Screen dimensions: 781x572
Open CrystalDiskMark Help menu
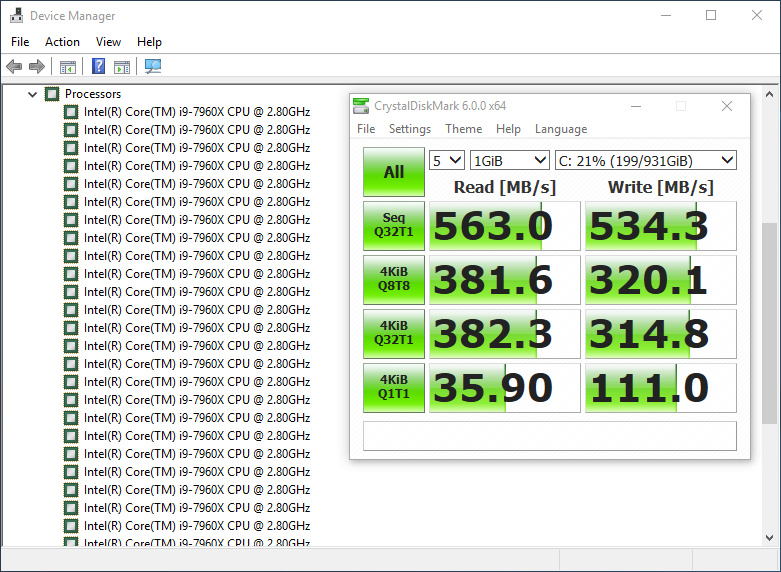point(508,129)
